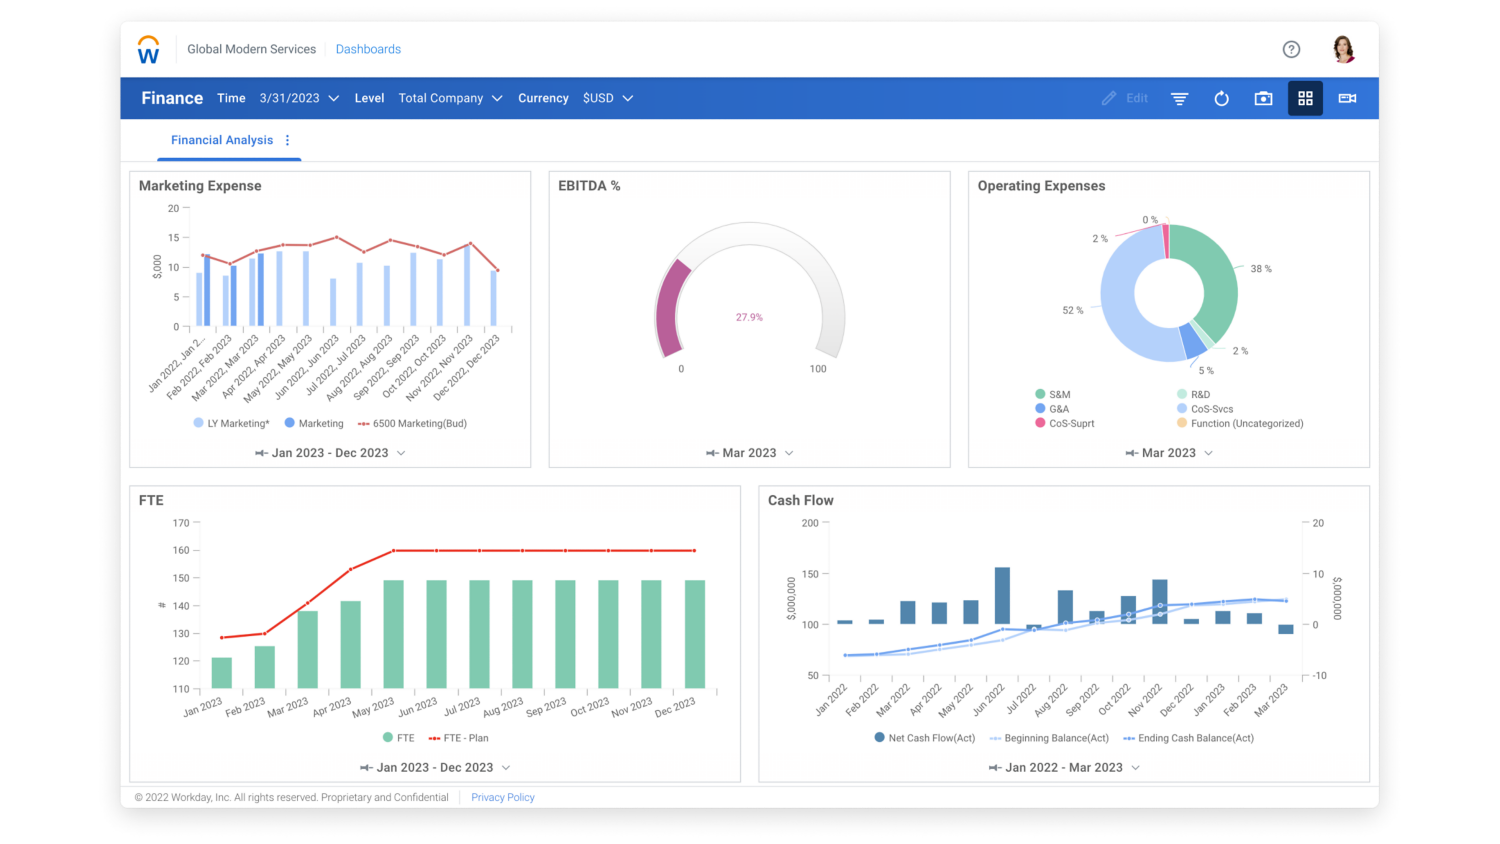Start presentation mode with video camera icon
Image resolution: width=1500 pixels, height=844 pixels.
pos(1347,98)
